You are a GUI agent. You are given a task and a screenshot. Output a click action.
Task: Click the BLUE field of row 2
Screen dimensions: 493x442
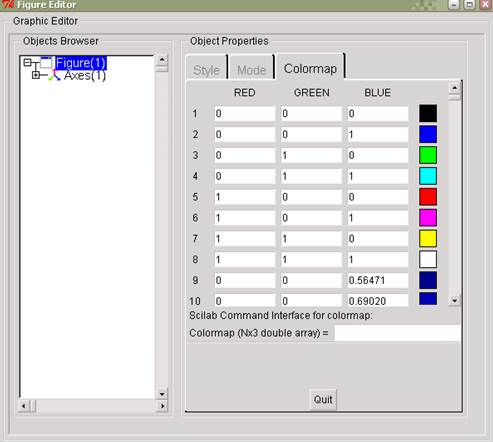pos(378,135)
